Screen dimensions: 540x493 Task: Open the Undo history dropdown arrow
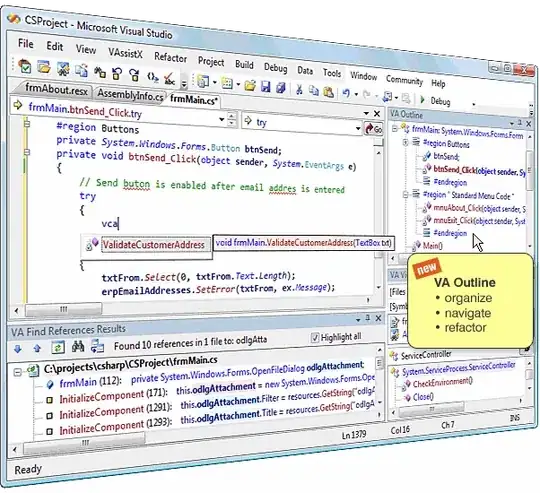356,94
